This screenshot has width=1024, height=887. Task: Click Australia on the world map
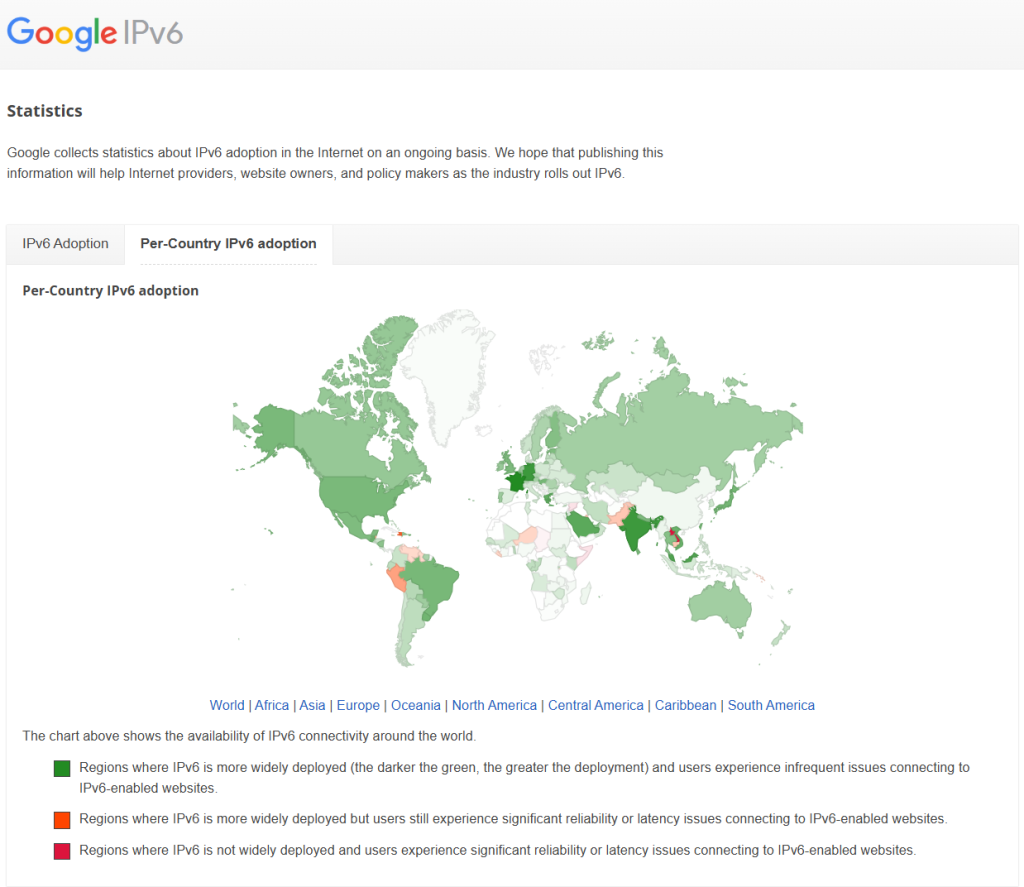point(720,605)
